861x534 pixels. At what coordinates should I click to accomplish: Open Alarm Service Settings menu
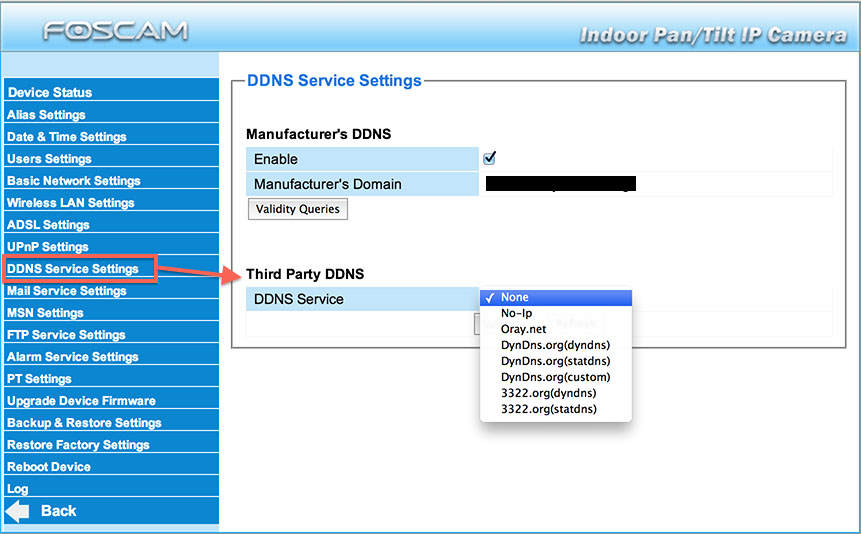point(73,357)
